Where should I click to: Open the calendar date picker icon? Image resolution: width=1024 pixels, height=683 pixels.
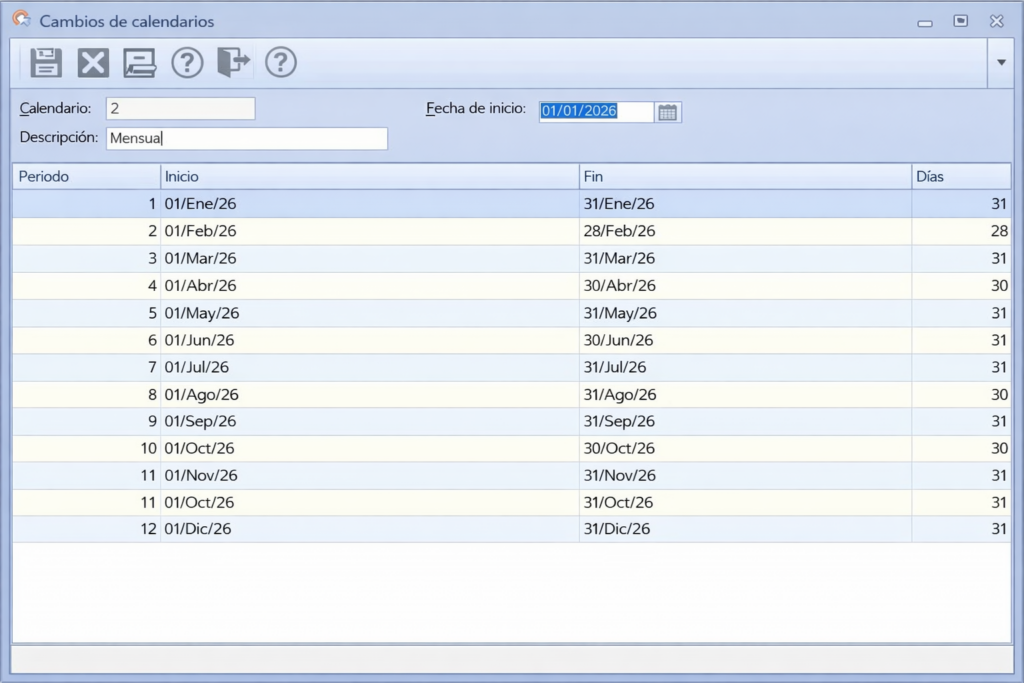click(x=667, y=112)
